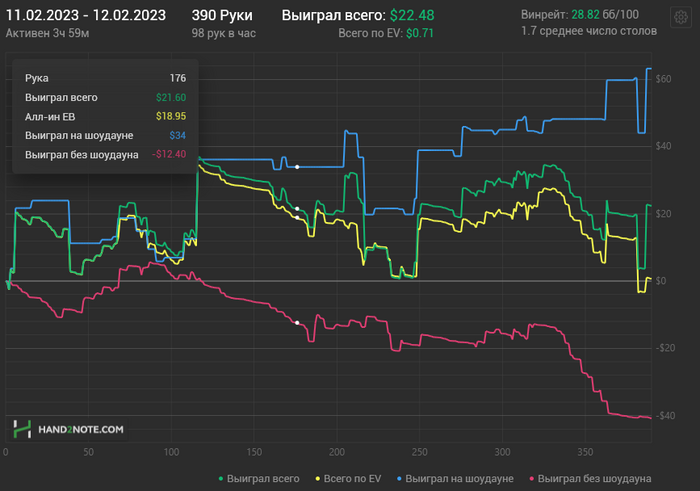Toggle the 'Выиграл без шоудауна' legend series

point(590,479)
